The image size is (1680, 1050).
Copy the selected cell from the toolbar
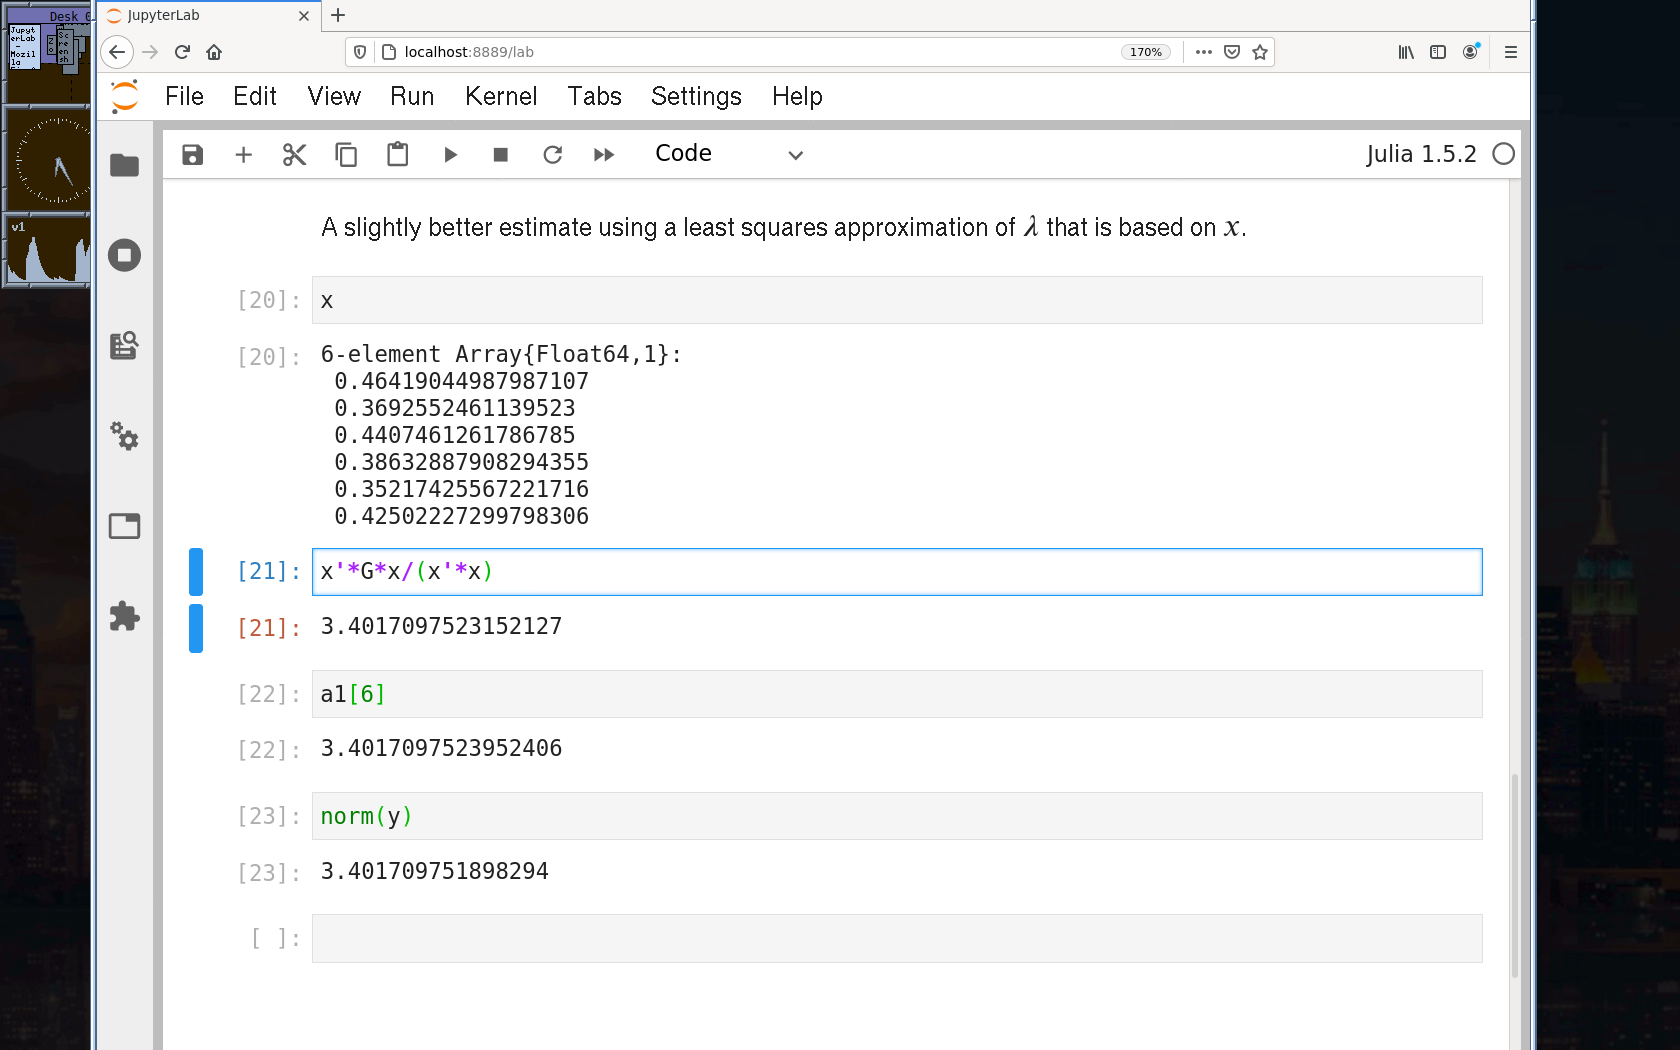346,155
